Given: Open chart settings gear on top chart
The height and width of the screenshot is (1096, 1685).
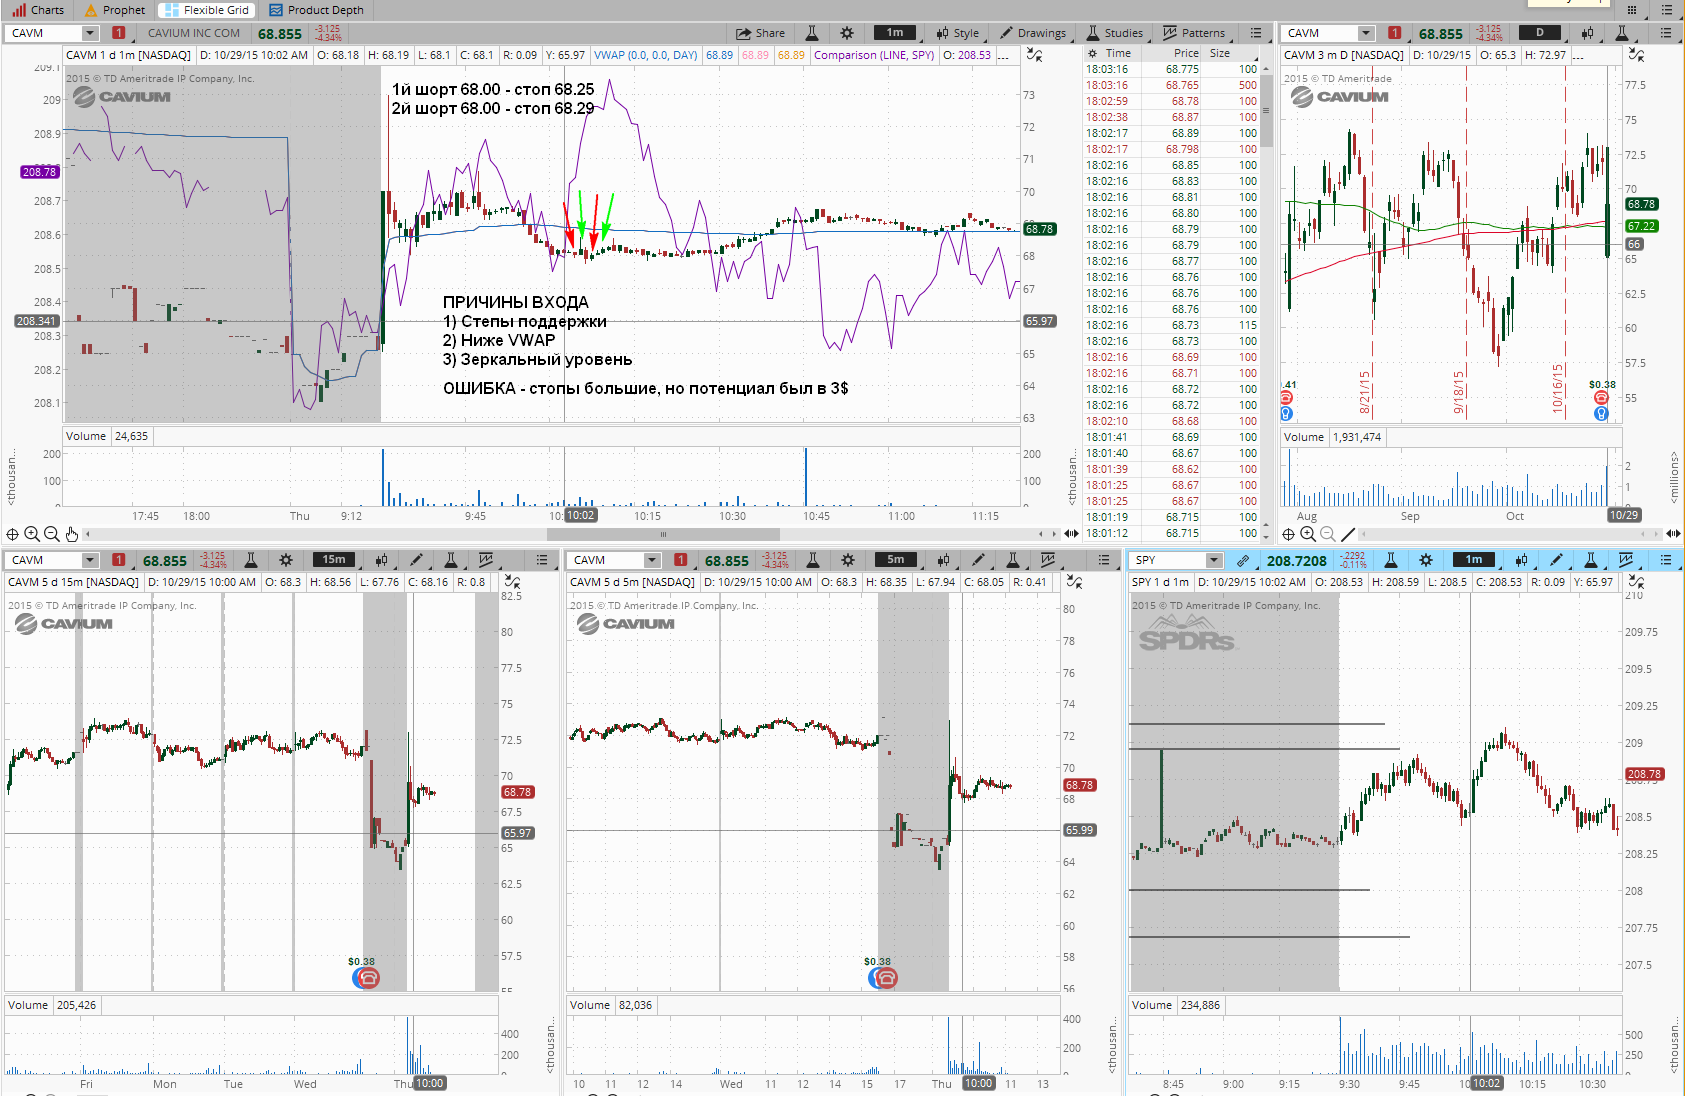Looking at the screenshot, I should tap(847, 33).
